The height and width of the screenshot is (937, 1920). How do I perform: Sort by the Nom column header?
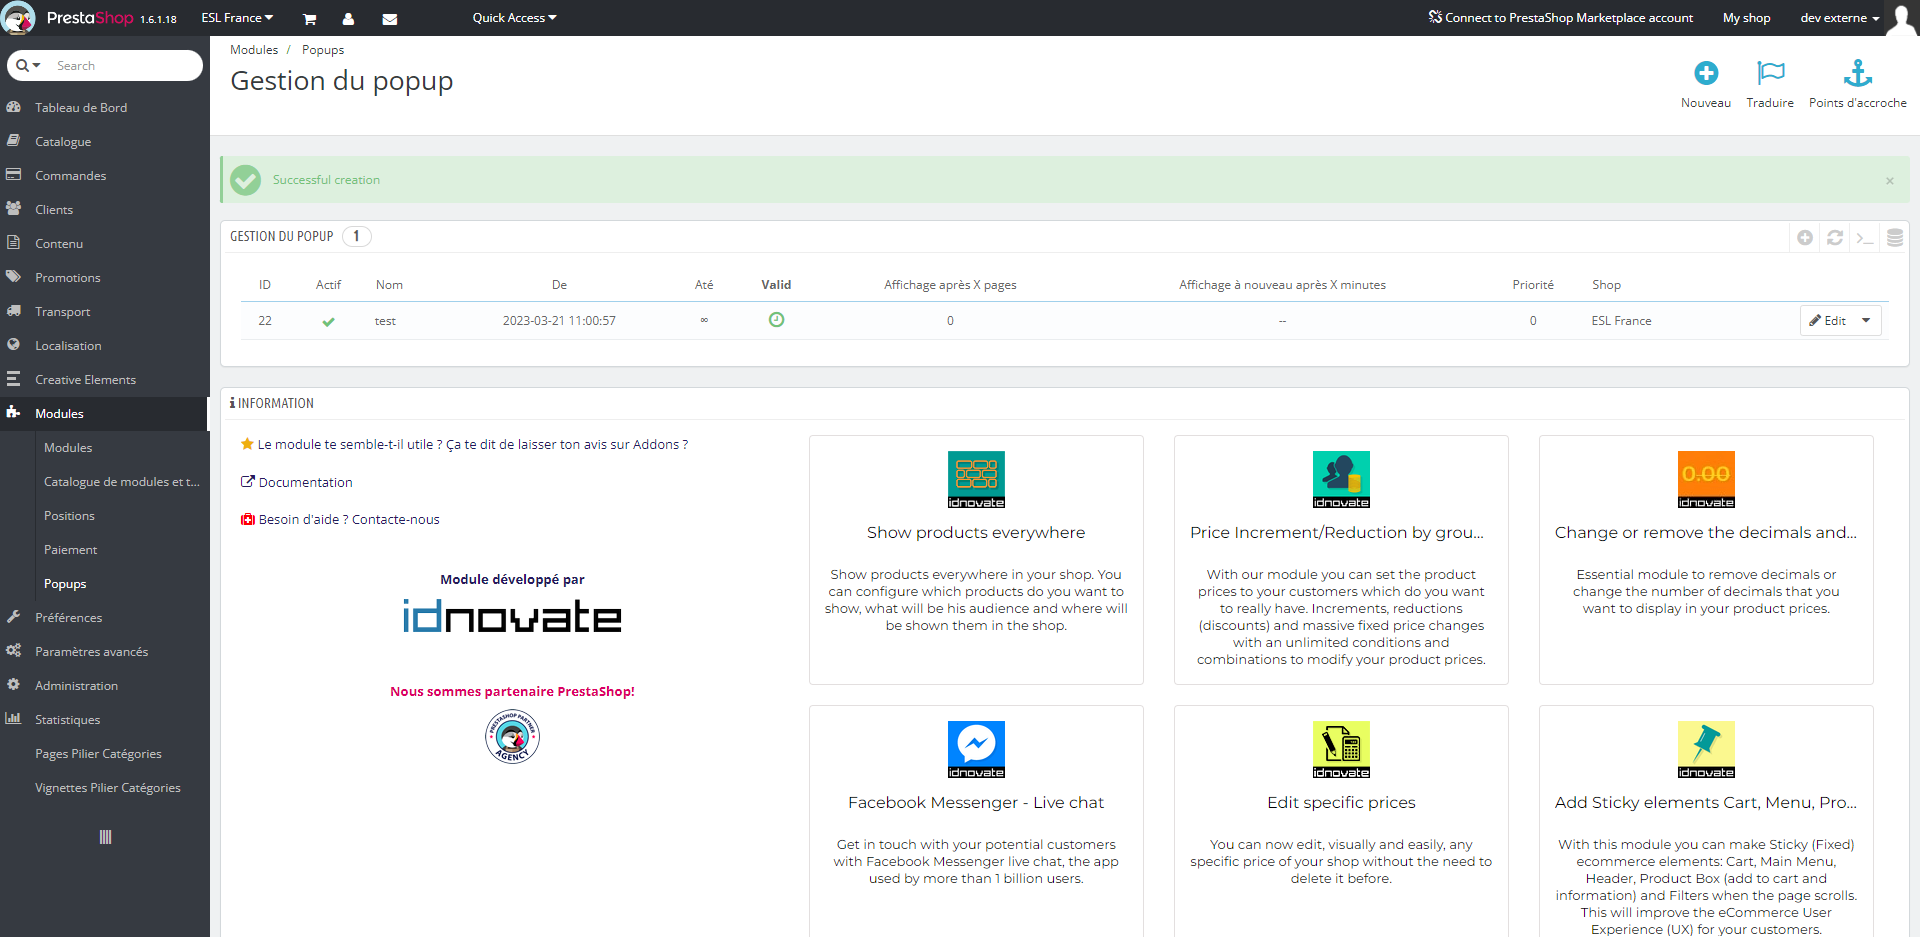coord(389,285)
